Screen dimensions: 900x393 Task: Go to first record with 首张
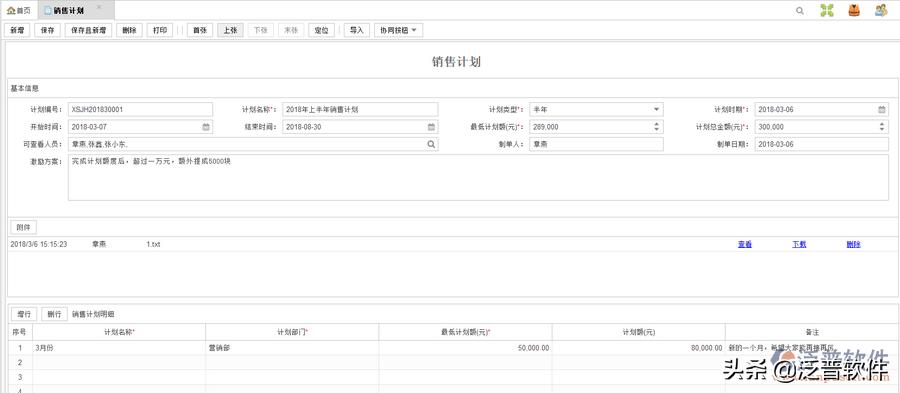pyautogui.click(x=200, y=30)
